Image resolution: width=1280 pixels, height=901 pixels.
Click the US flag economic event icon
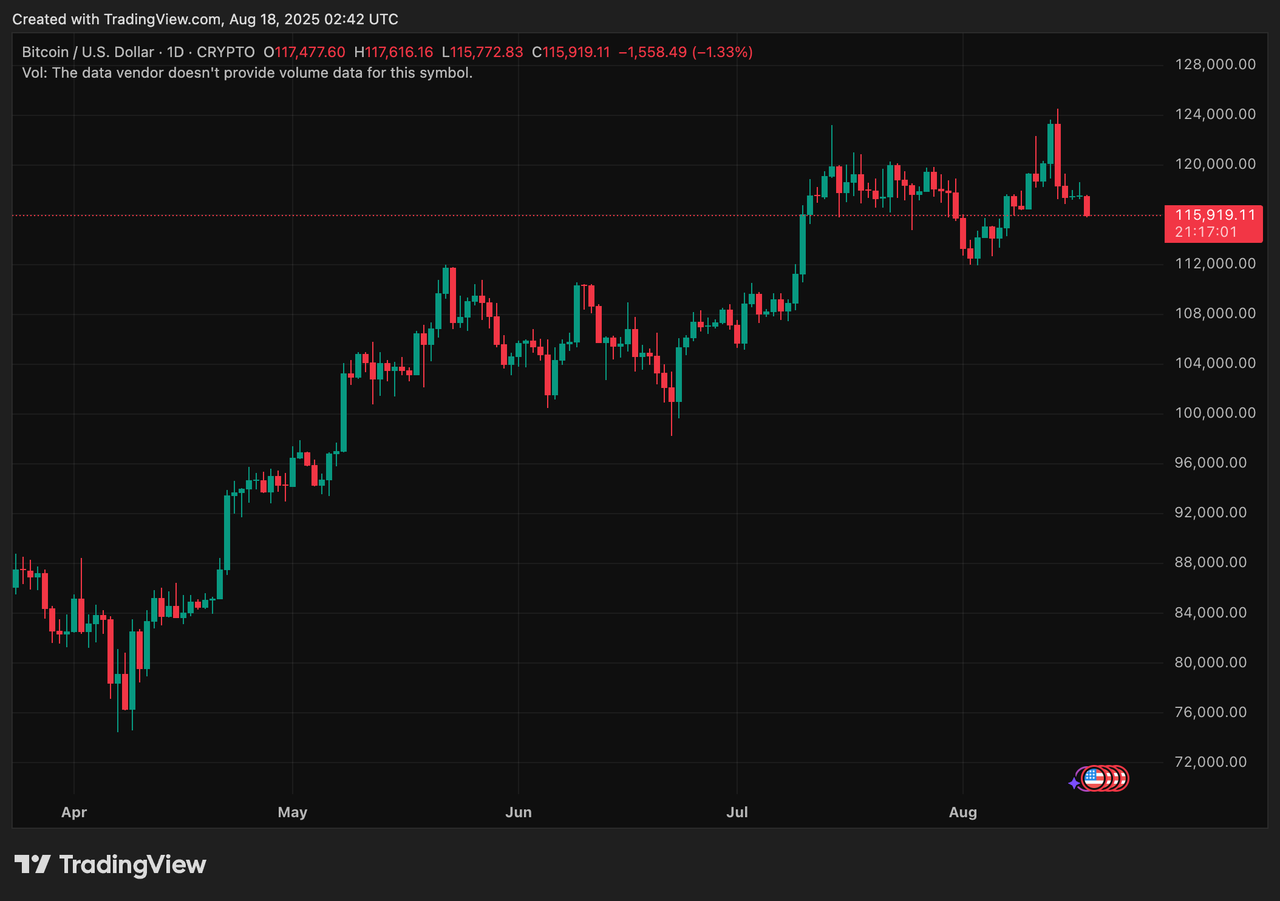click(1093, 778)
